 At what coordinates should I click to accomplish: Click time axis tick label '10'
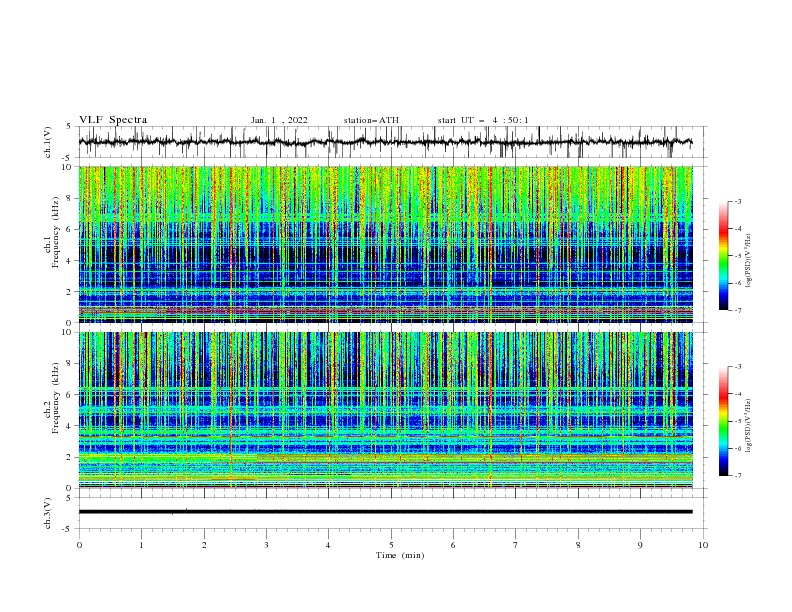pyautogui.click(x=703, y=545)
